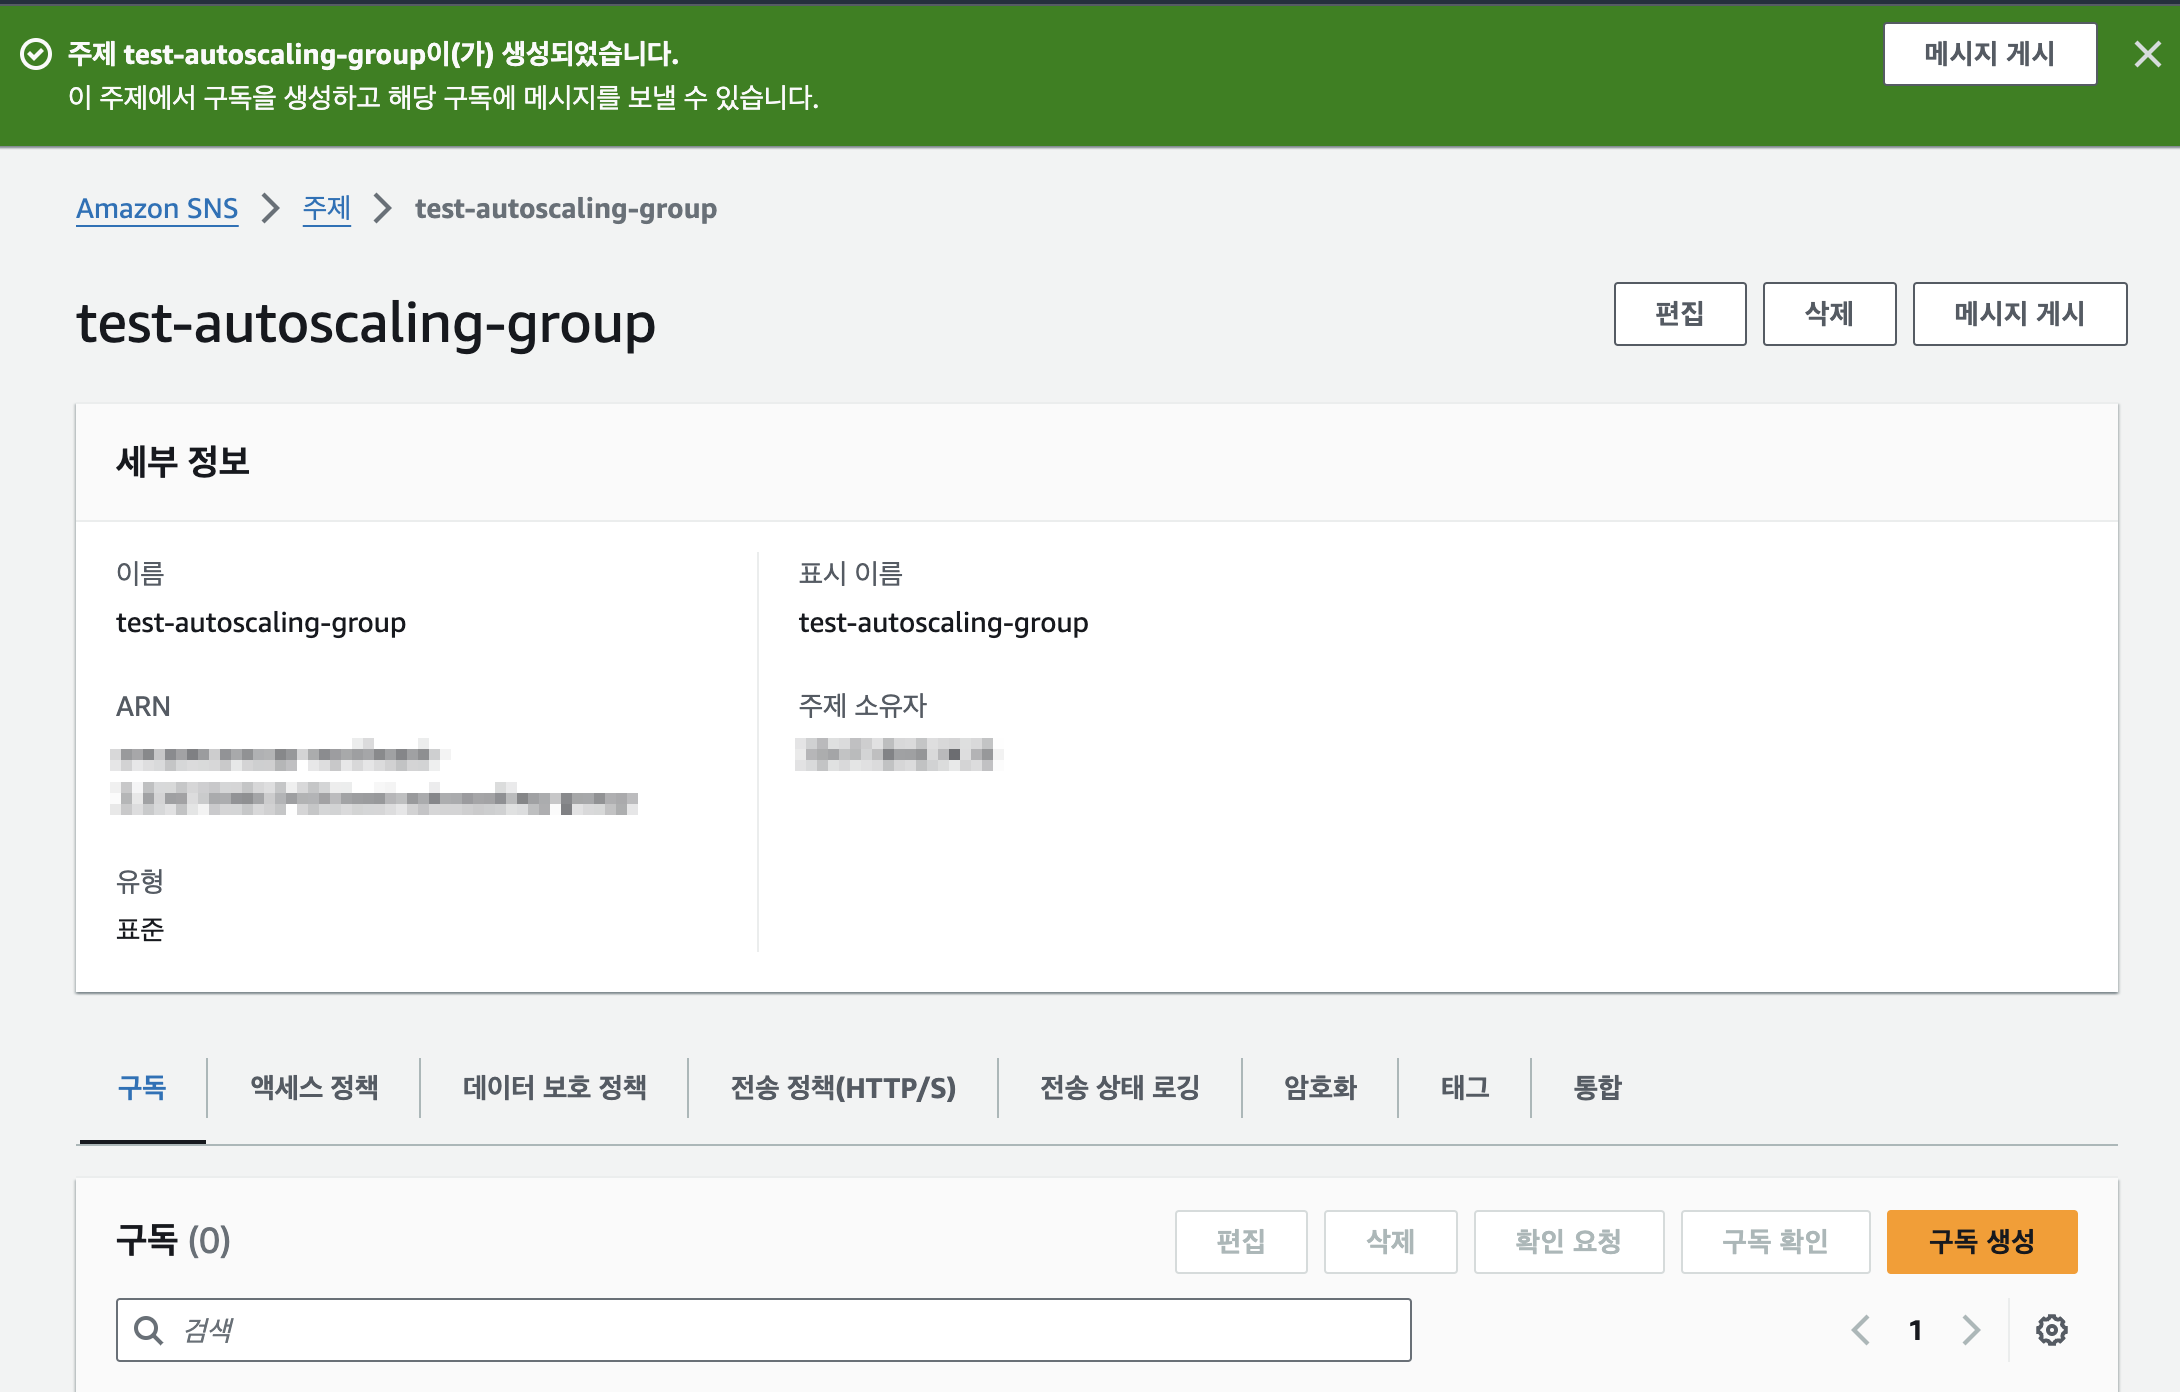Viewport: 2180px width, 1392px height.
Task: Click 메시지 게시 button in green banner
Action: [1989, 54]
